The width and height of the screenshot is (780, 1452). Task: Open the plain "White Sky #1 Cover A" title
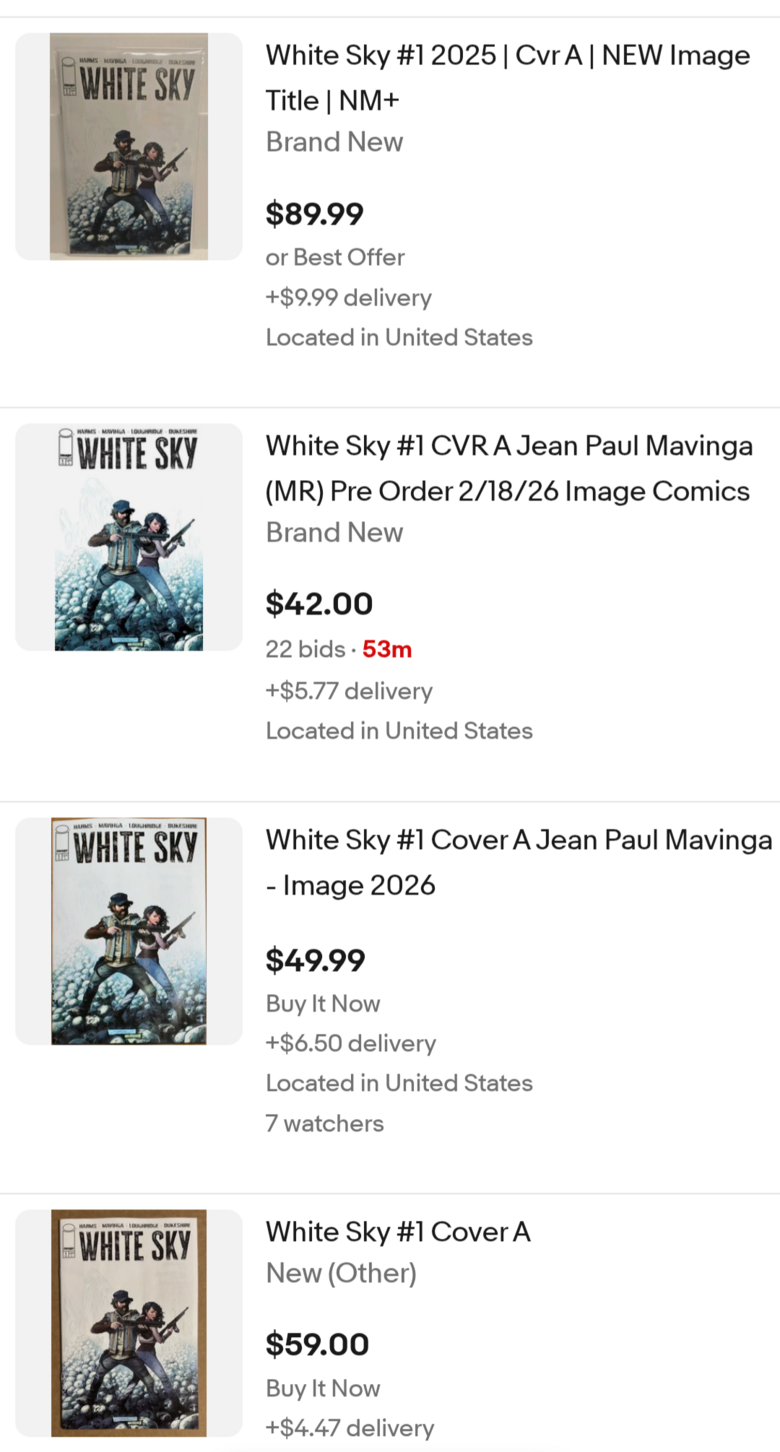398,1232
